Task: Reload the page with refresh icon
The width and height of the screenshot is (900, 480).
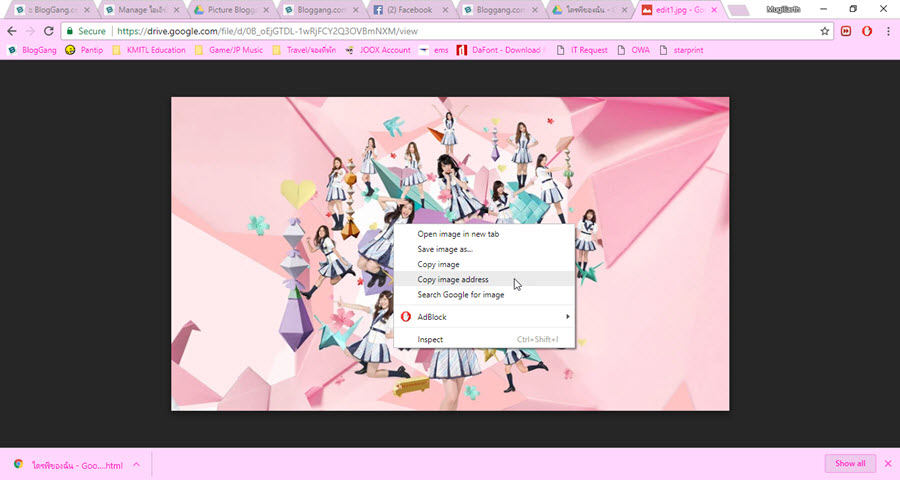Action: (49, 31)
